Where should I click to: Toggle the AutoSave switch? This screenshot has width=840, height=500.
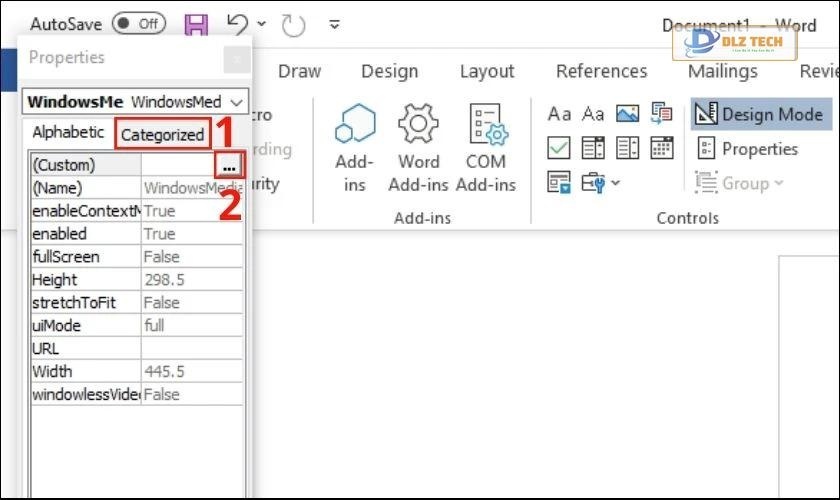click(139, 23)
